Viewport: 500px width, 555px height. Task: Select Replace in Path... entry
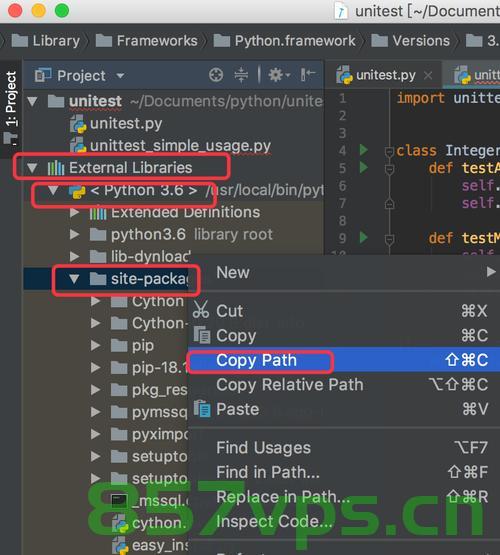344,496
